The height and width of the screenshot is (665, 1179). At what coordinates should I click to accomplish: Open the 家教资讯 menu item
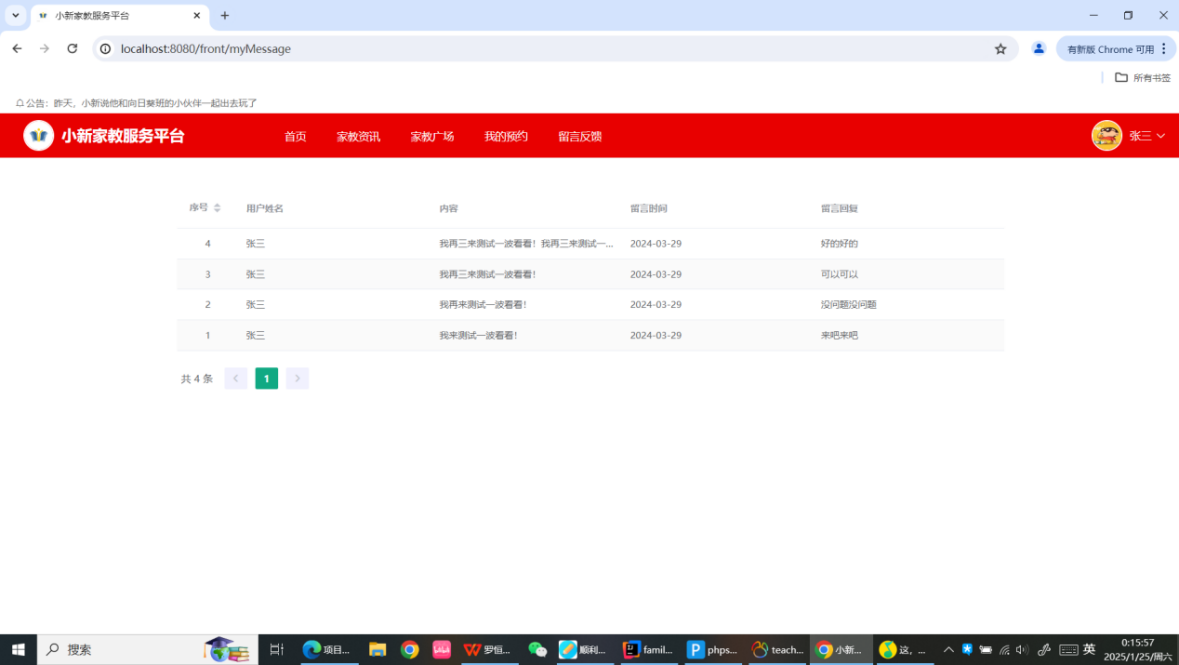[x=358, y=136]
